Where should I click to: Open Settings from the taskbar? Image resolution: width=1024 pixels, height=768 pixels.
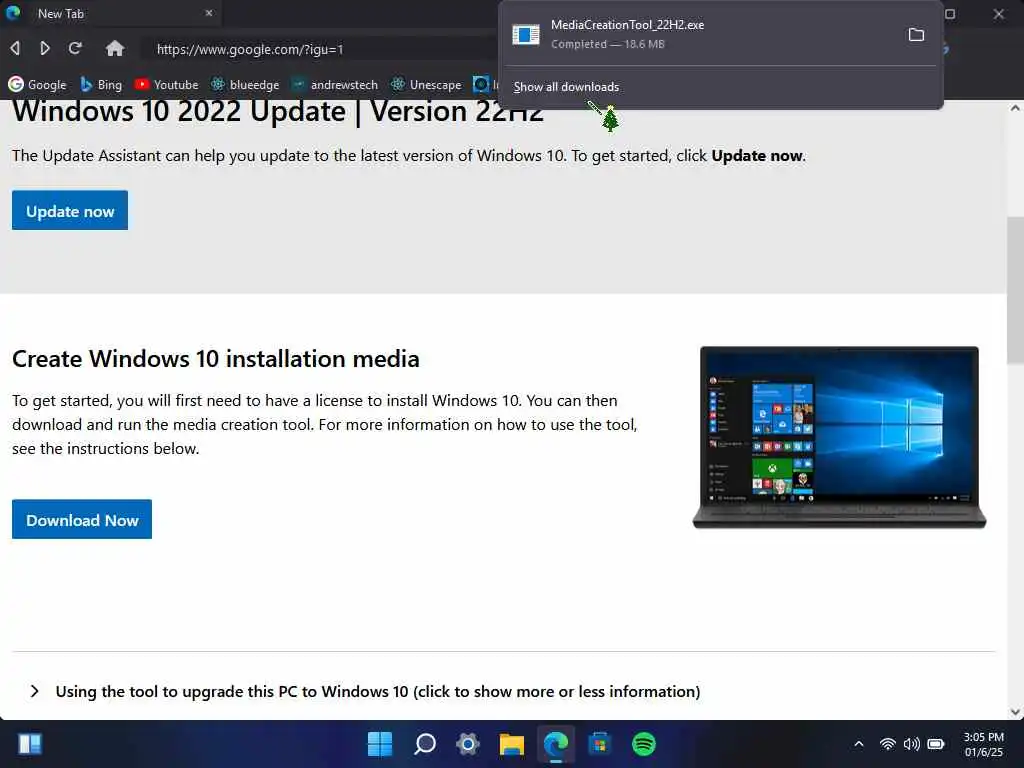(468, 744)
